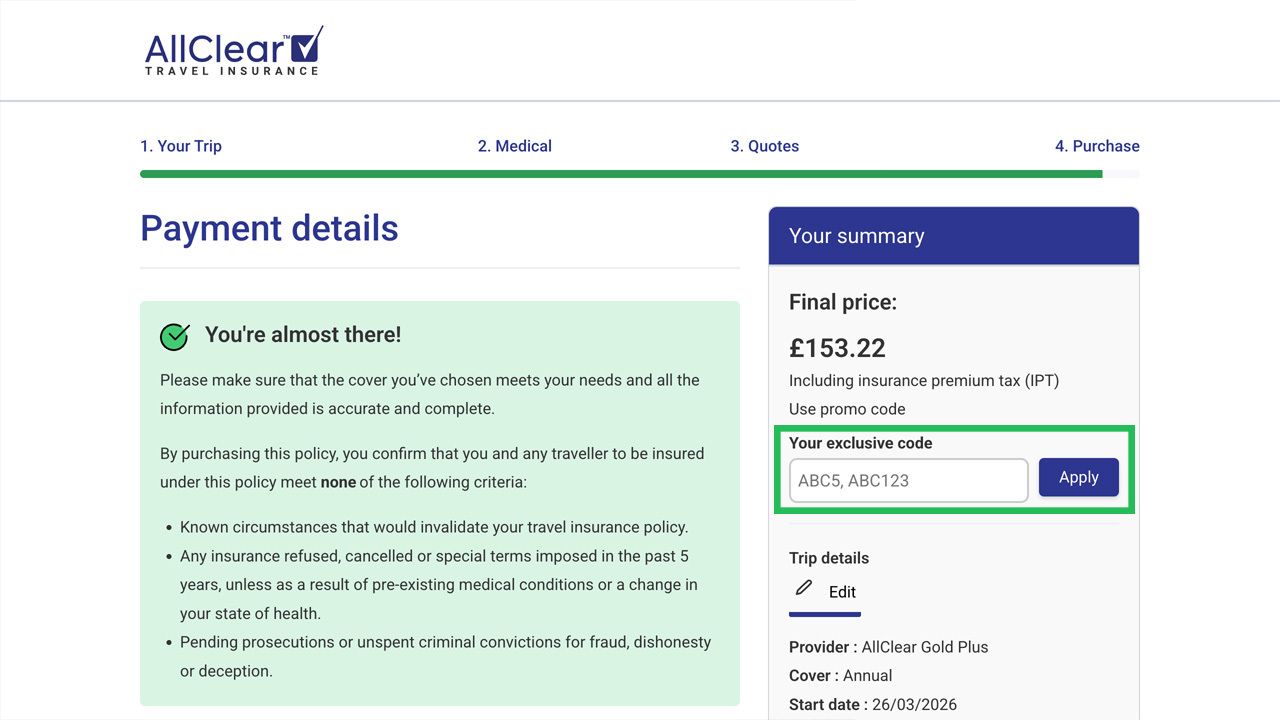
Task: Click the Payment details heading
Action: tap(269, 228)
